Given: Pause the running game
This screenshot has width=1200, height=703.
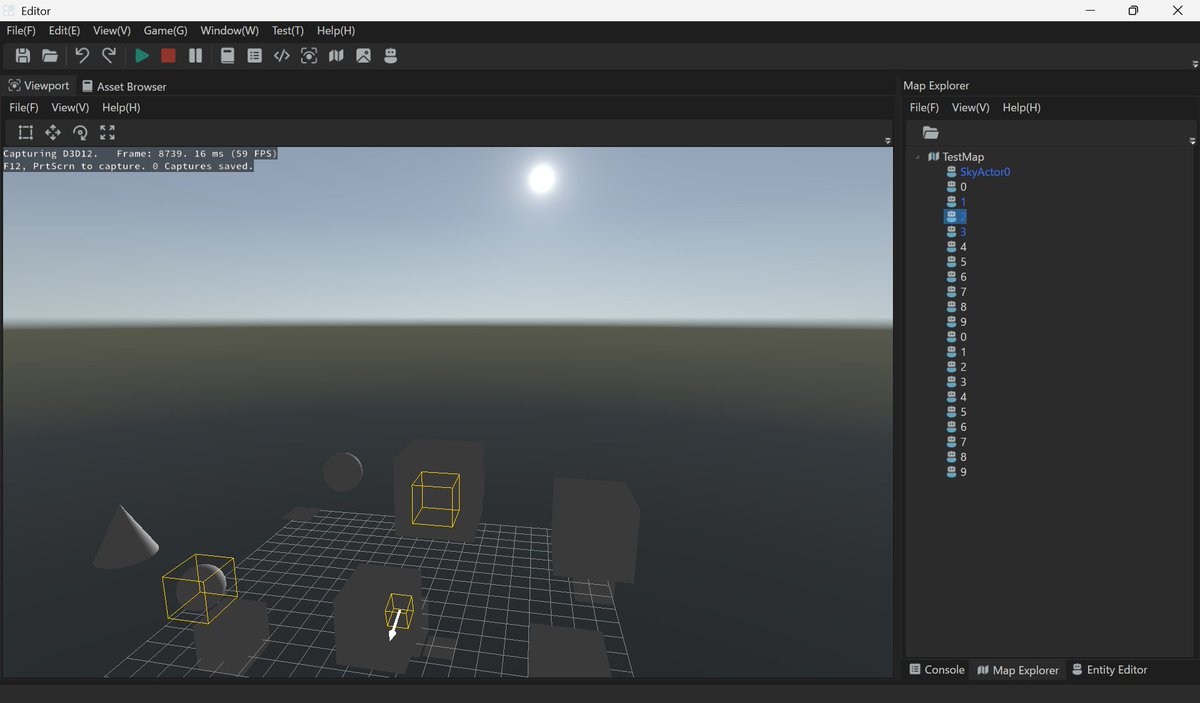Looking at the screenshot, I should (195, 56).
